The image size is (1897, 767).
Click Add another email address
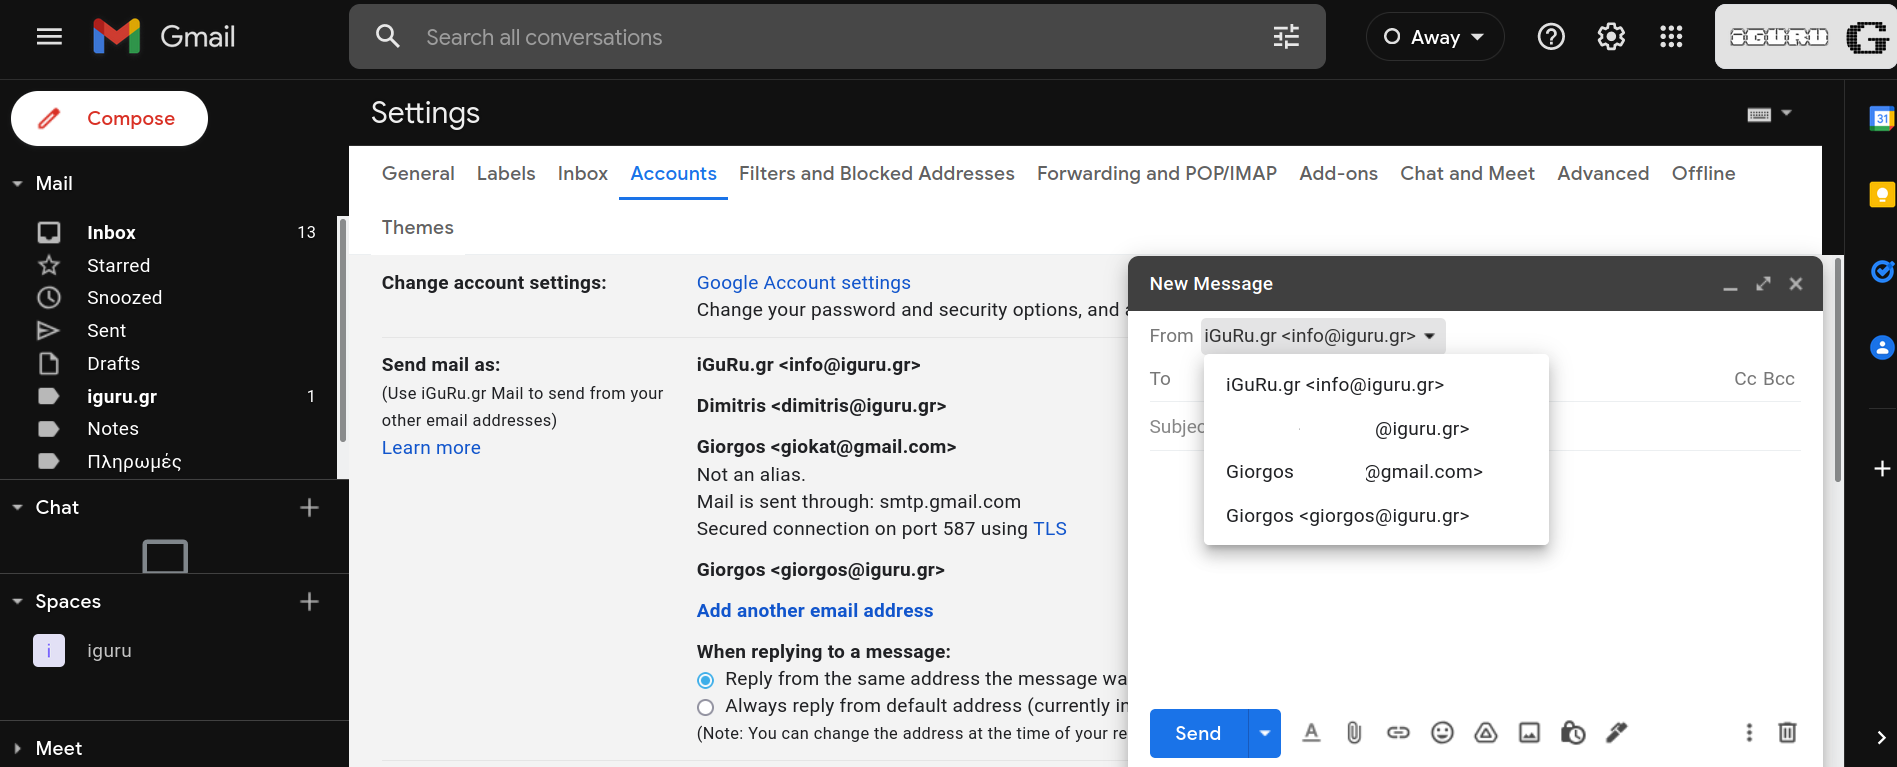(815, 611)
